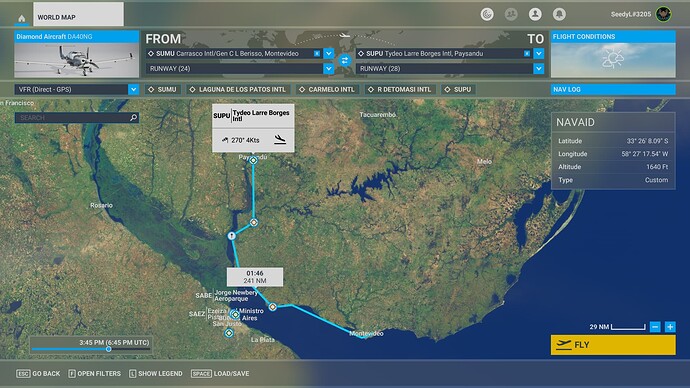Select the LAGUNA DE LOS PATOS INTL waypoint
Image resolution: width=690 pixels, height=388 pixels.
[238, 89]
